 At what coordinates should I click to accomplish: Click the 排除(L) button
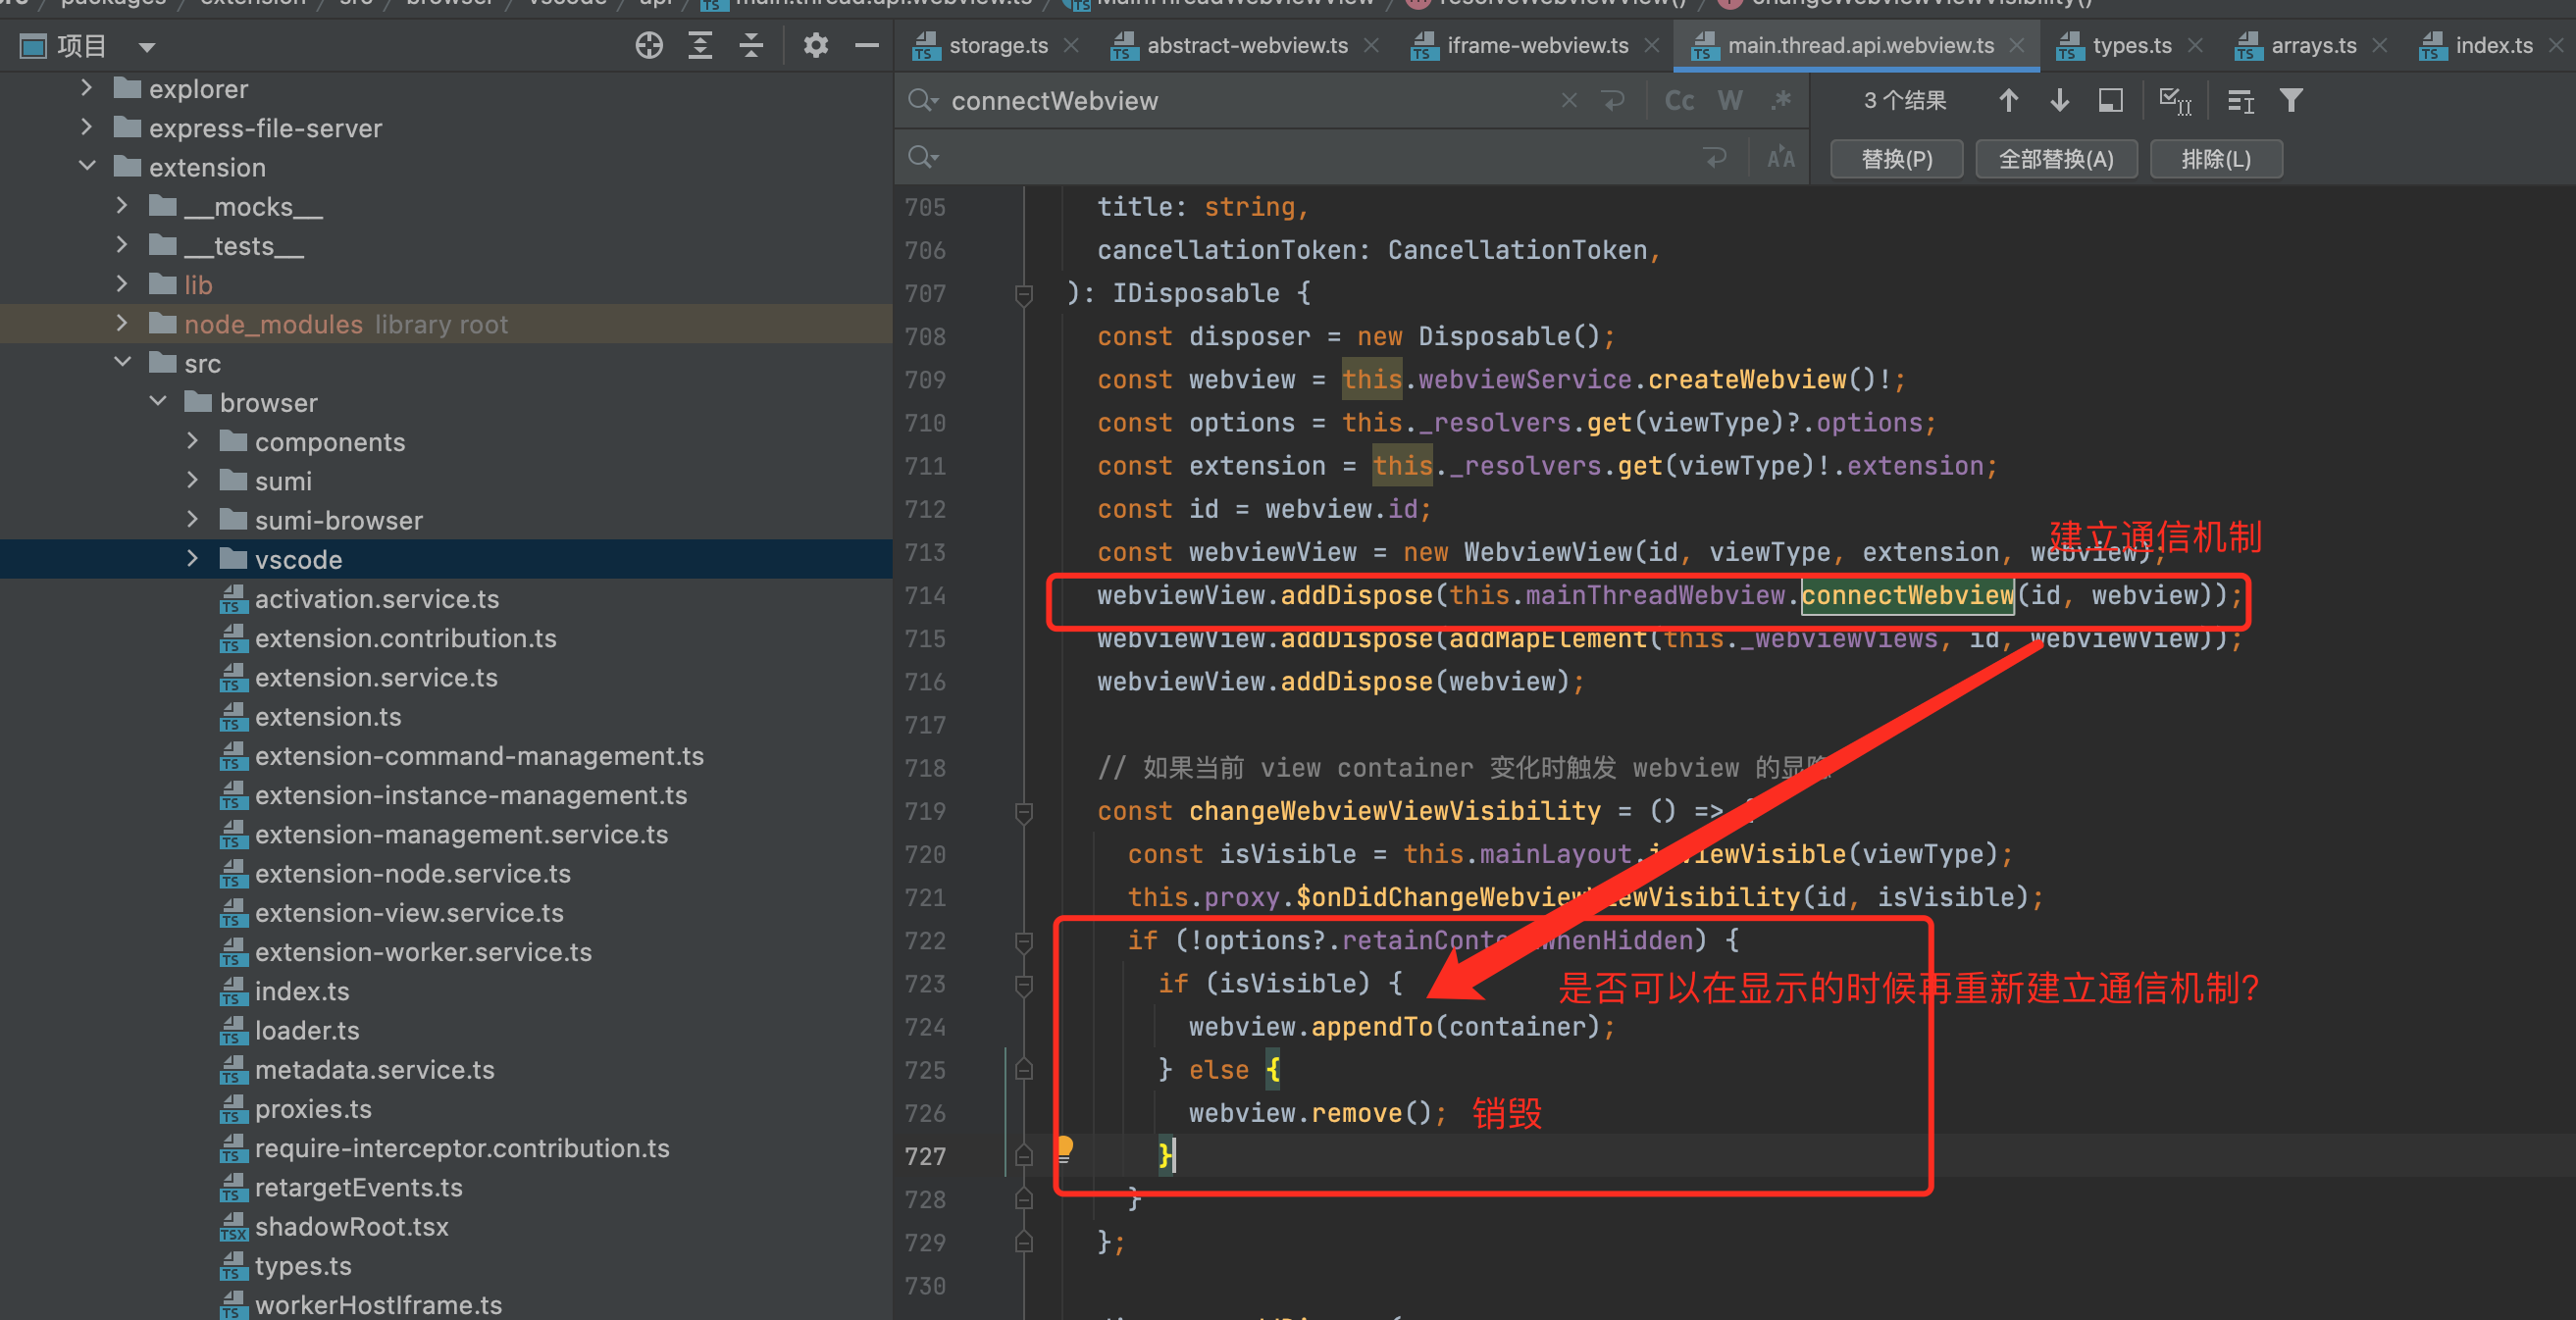point(2215,158)
